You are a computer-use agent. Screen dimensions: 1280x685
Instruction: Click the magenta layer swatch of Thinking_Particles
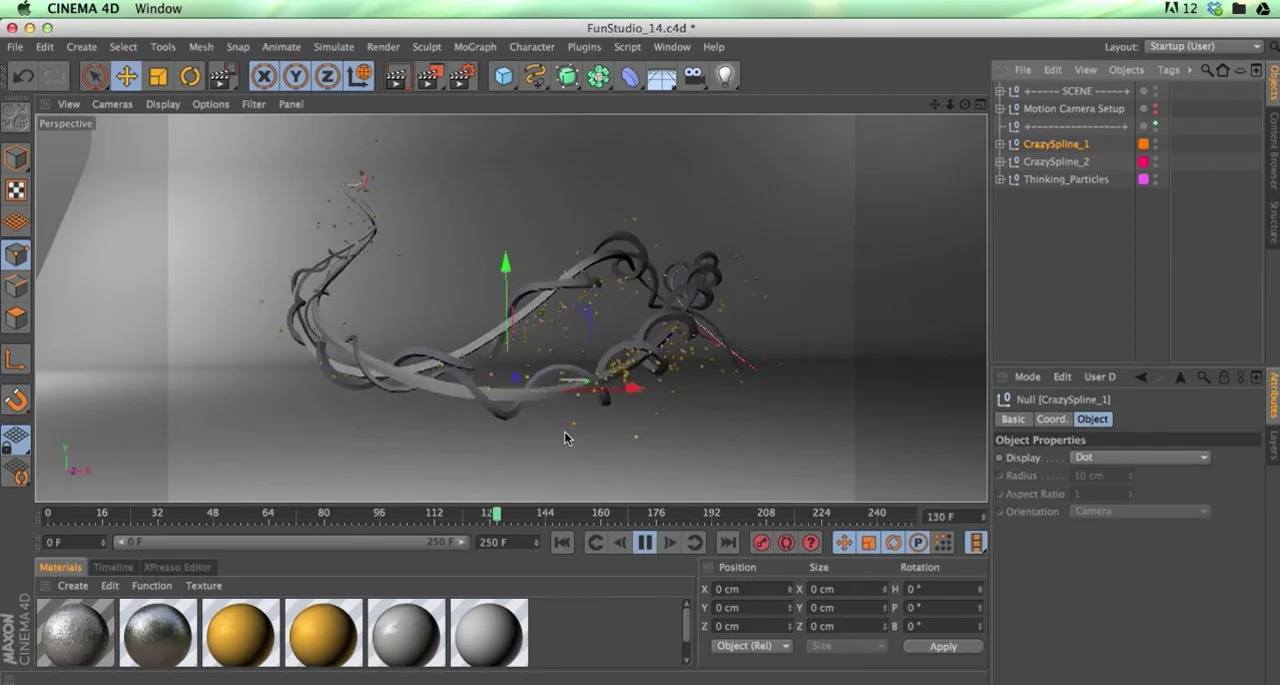1143,179
